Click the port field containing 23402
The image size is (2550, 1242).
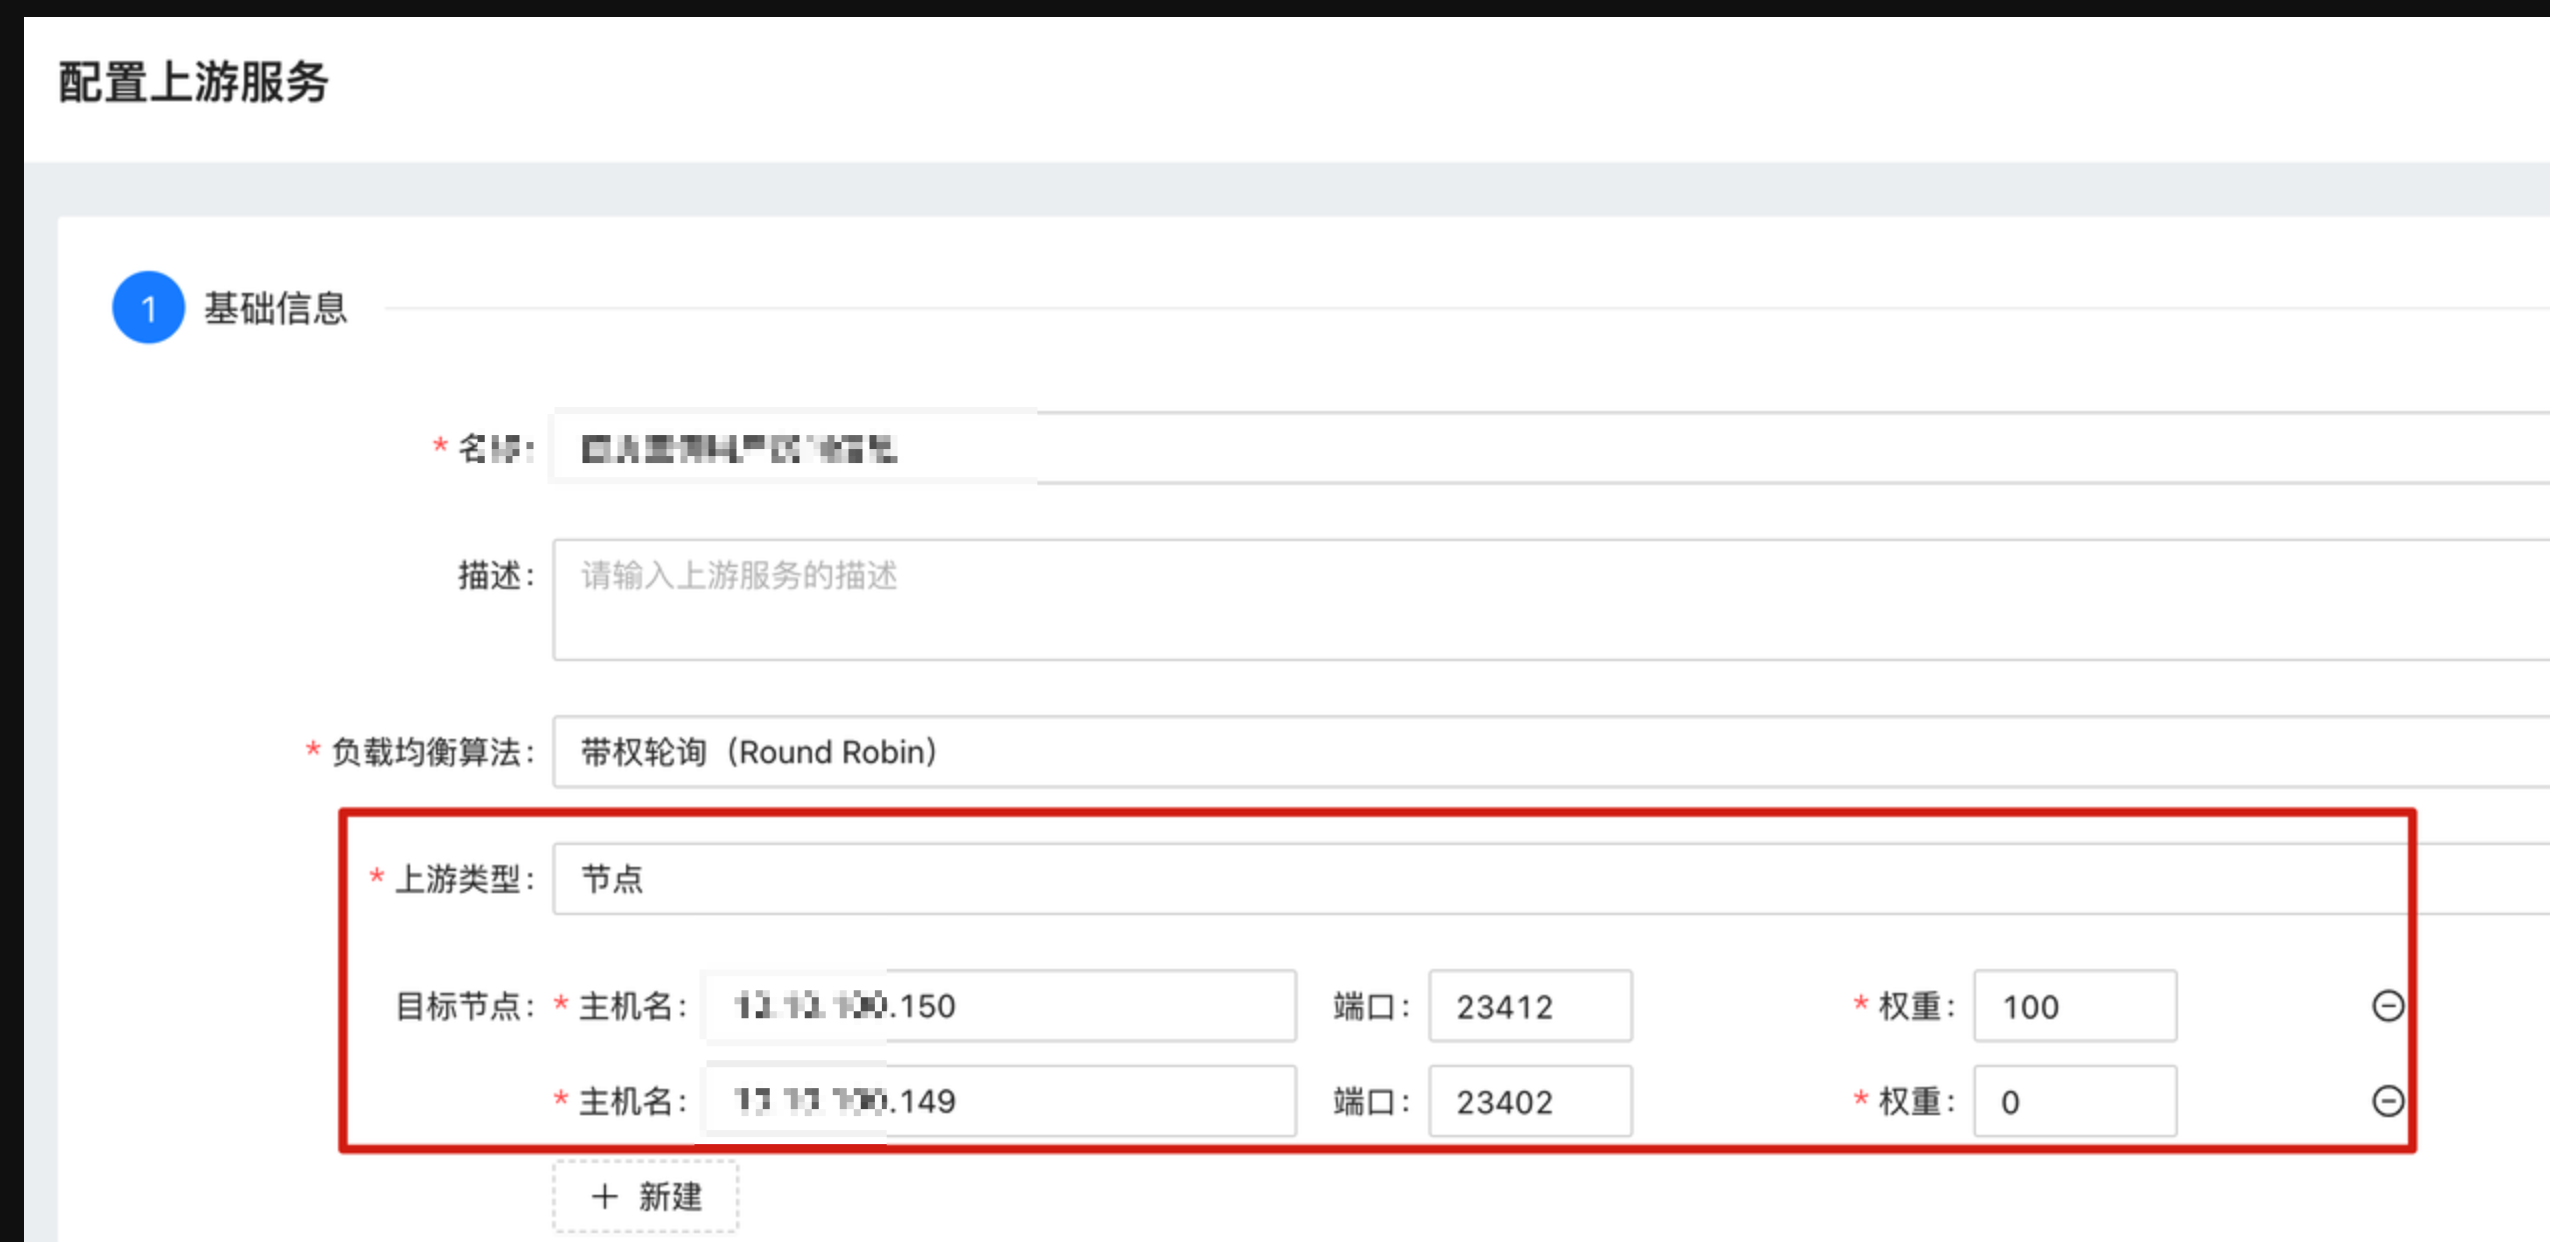point(1530,1101)
